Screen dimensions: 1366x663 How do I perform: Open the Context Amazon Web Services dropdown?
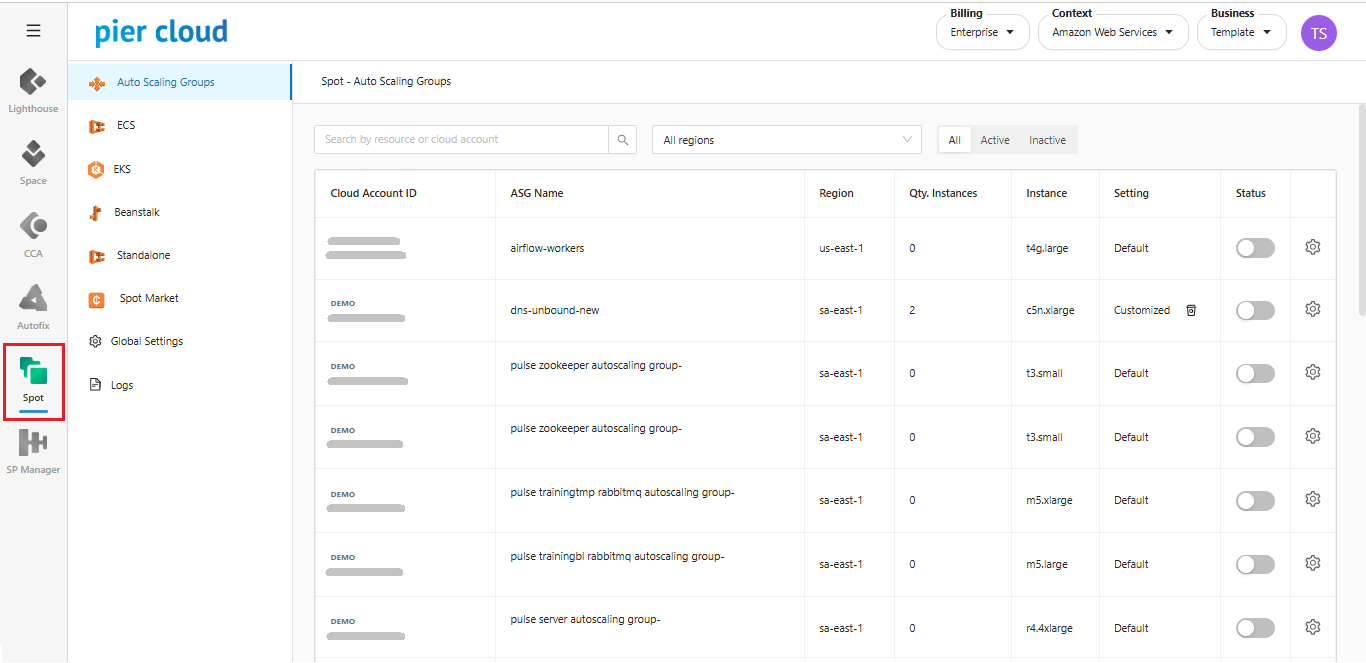(x=1112, y=32)
